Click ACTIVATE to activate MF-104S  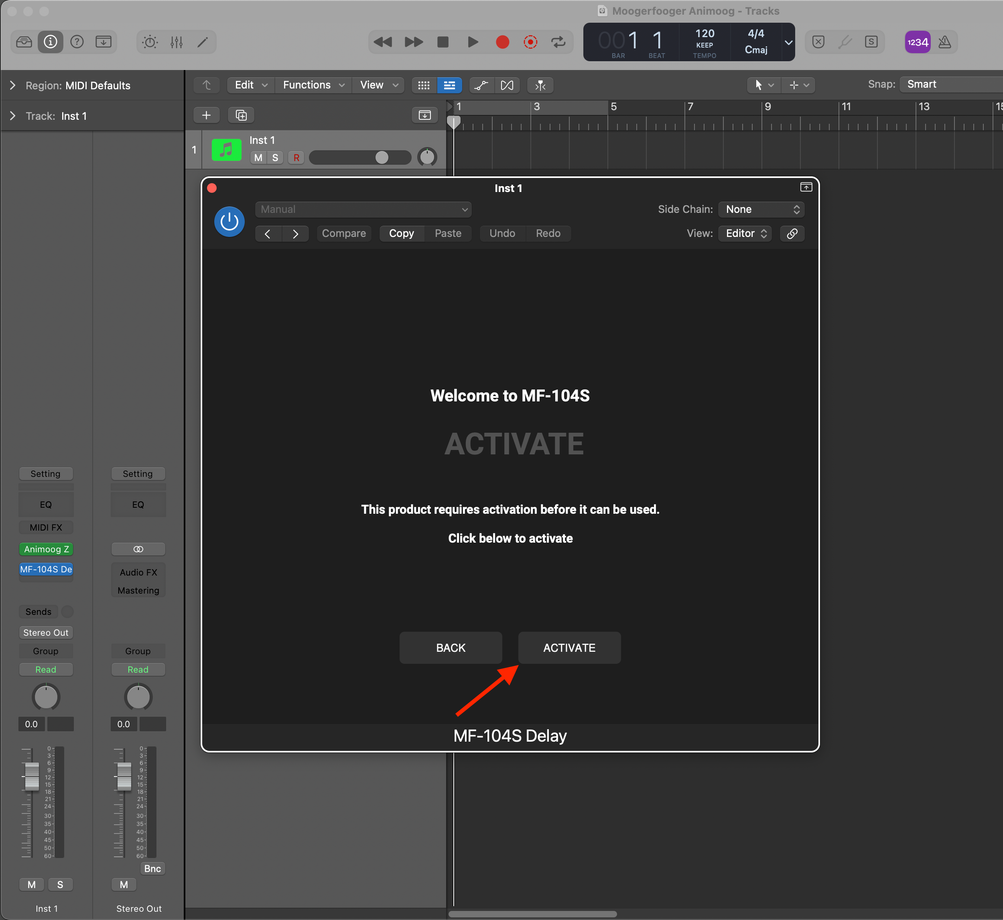pos(569,648)
